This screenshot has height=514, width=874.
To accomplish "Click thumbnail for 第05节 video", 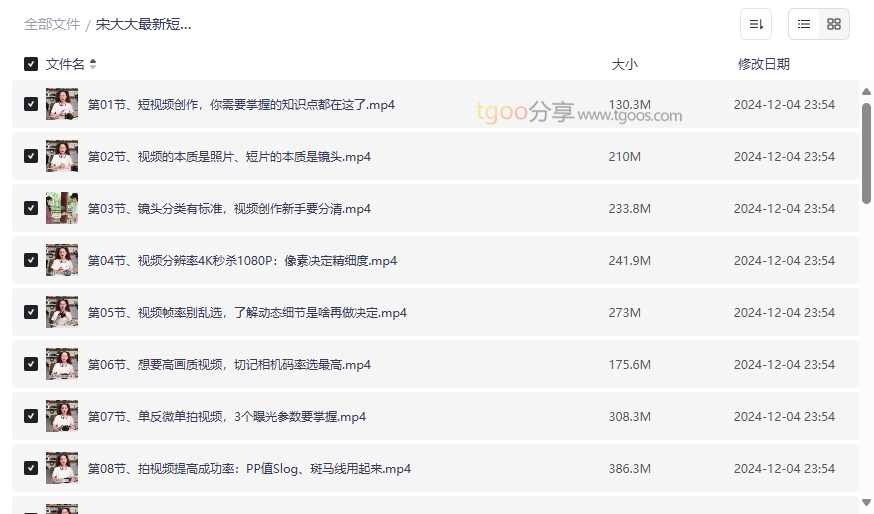I will 62,312.
